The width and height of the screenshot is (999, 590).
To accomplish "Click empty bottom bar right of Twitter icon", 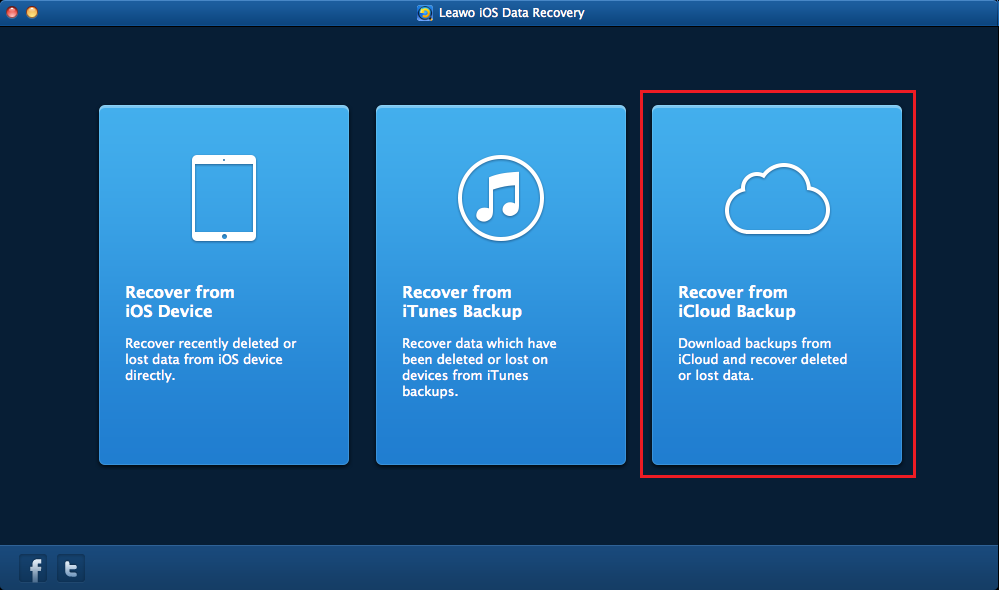I will [x=500, y=568].
